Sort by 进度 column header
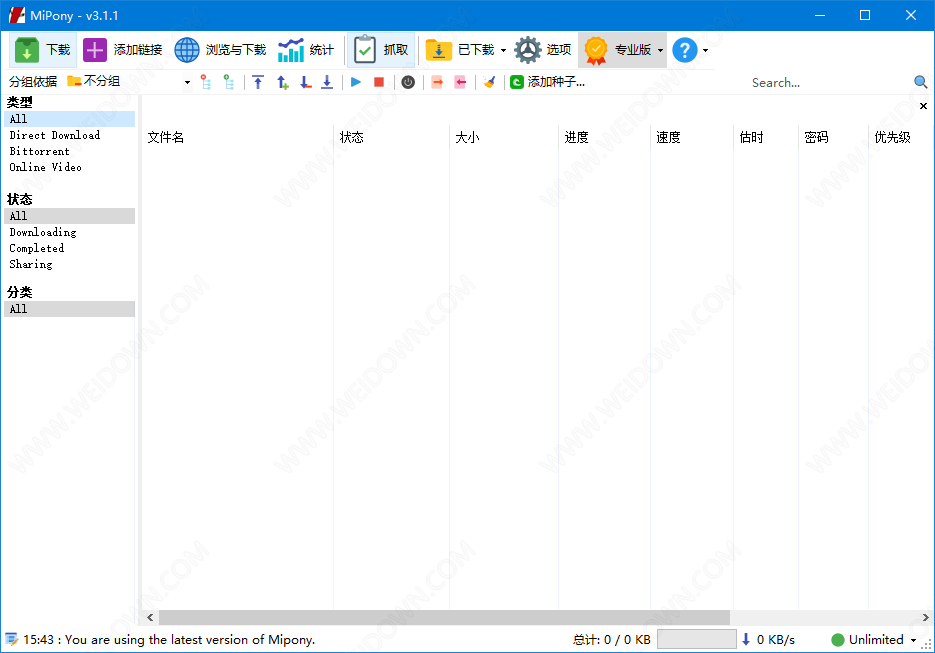Image resolution: width=935 pixels, height=653 pixels. [x=604, y=138]
